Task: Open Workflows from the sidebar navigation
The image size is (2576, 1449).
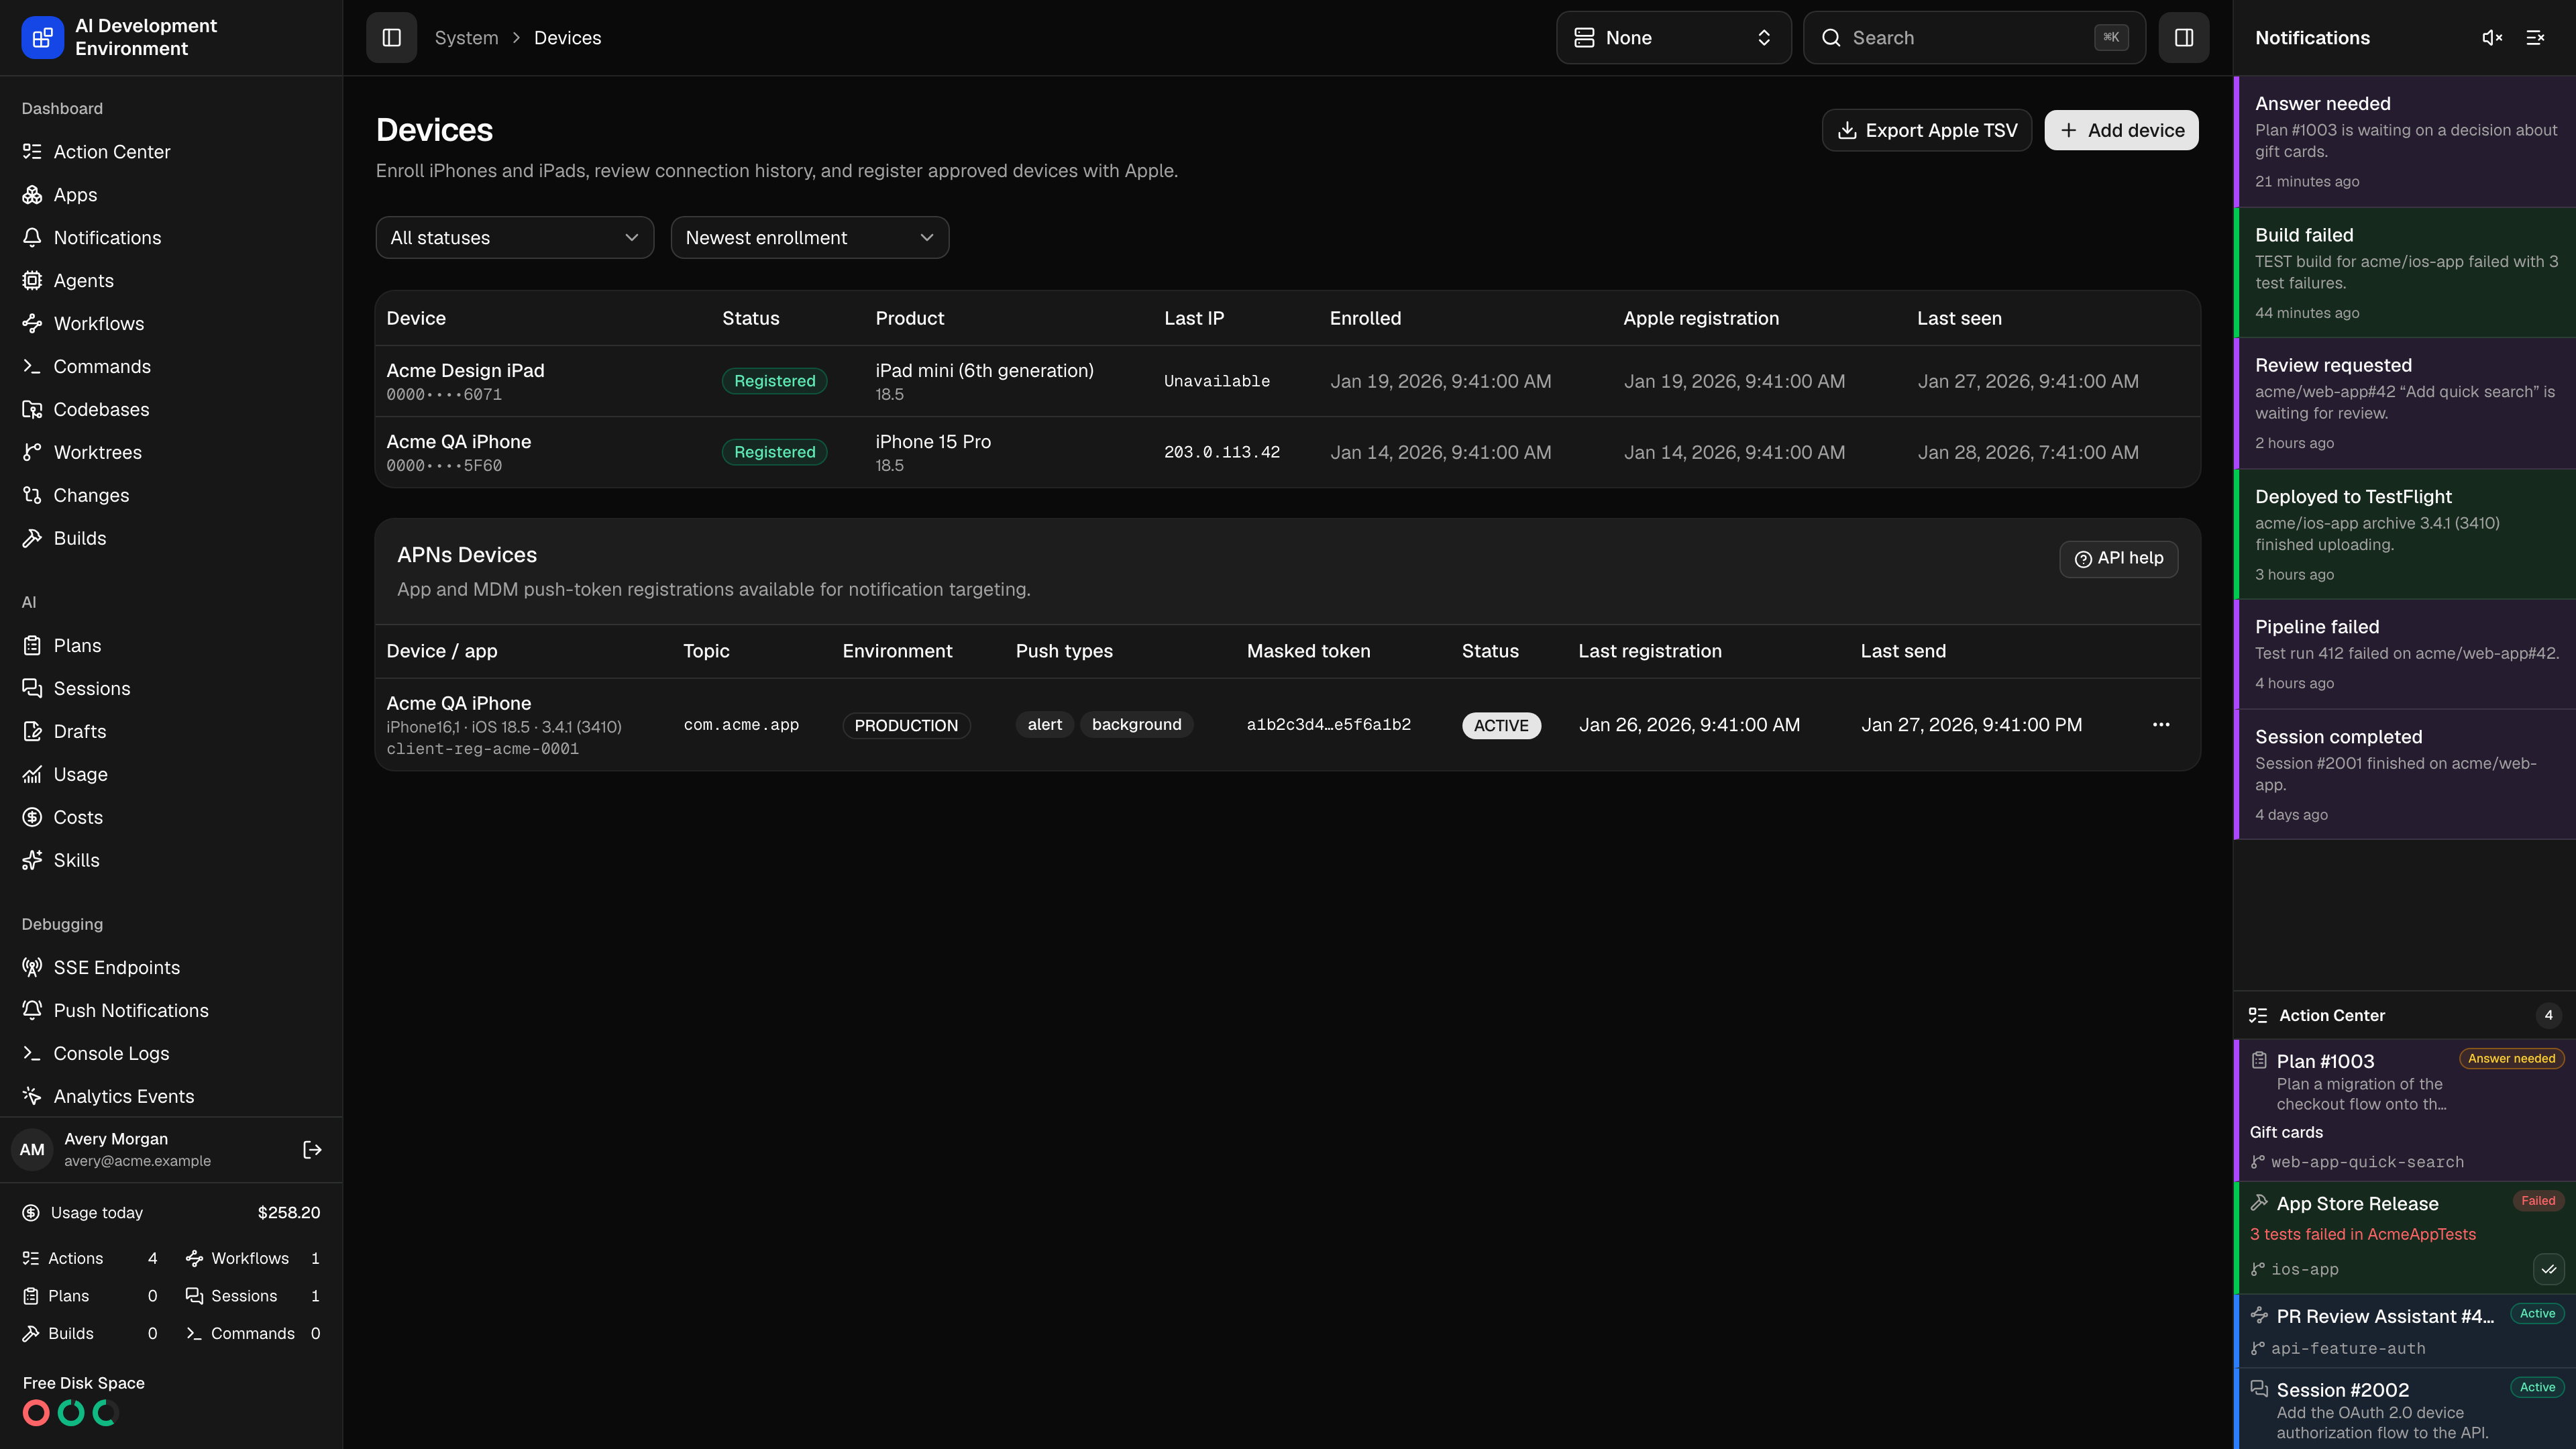Action: coord(172,323)
